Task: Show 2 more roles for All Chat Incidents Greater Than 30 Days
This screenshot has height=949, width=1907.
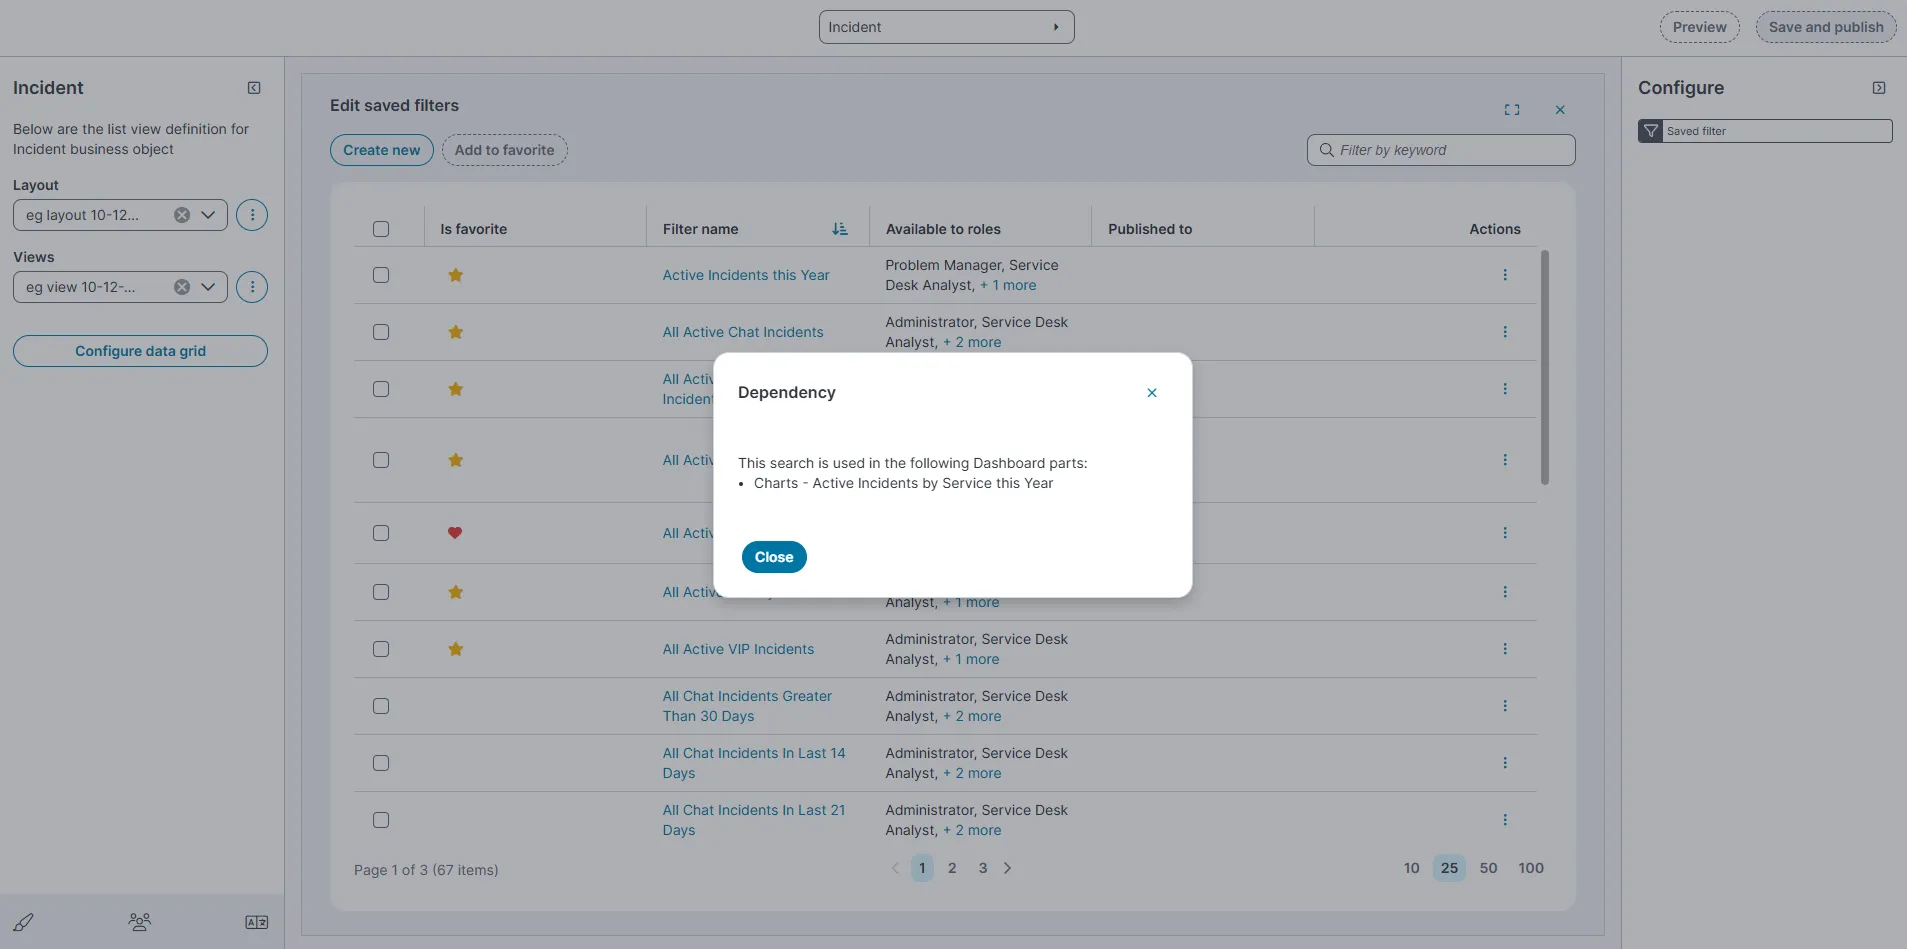Action: click(972, 716)
